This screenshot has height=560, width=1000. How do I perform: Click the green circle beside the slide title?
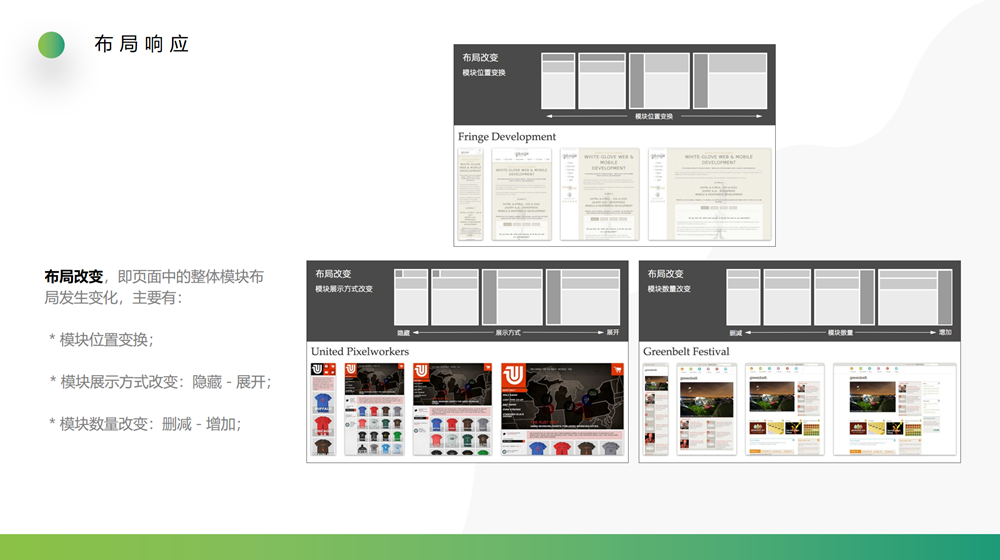(x=51, y=45)
